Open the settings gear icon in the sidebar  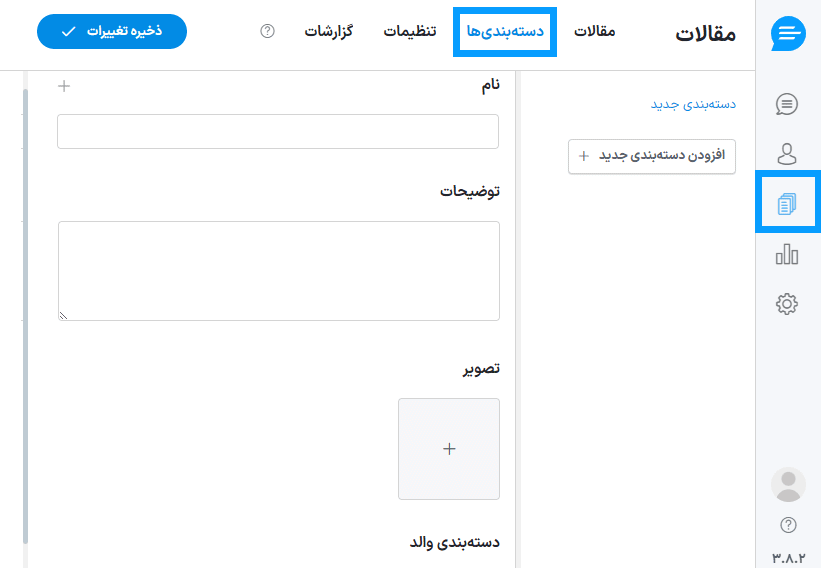coord(787,304)
